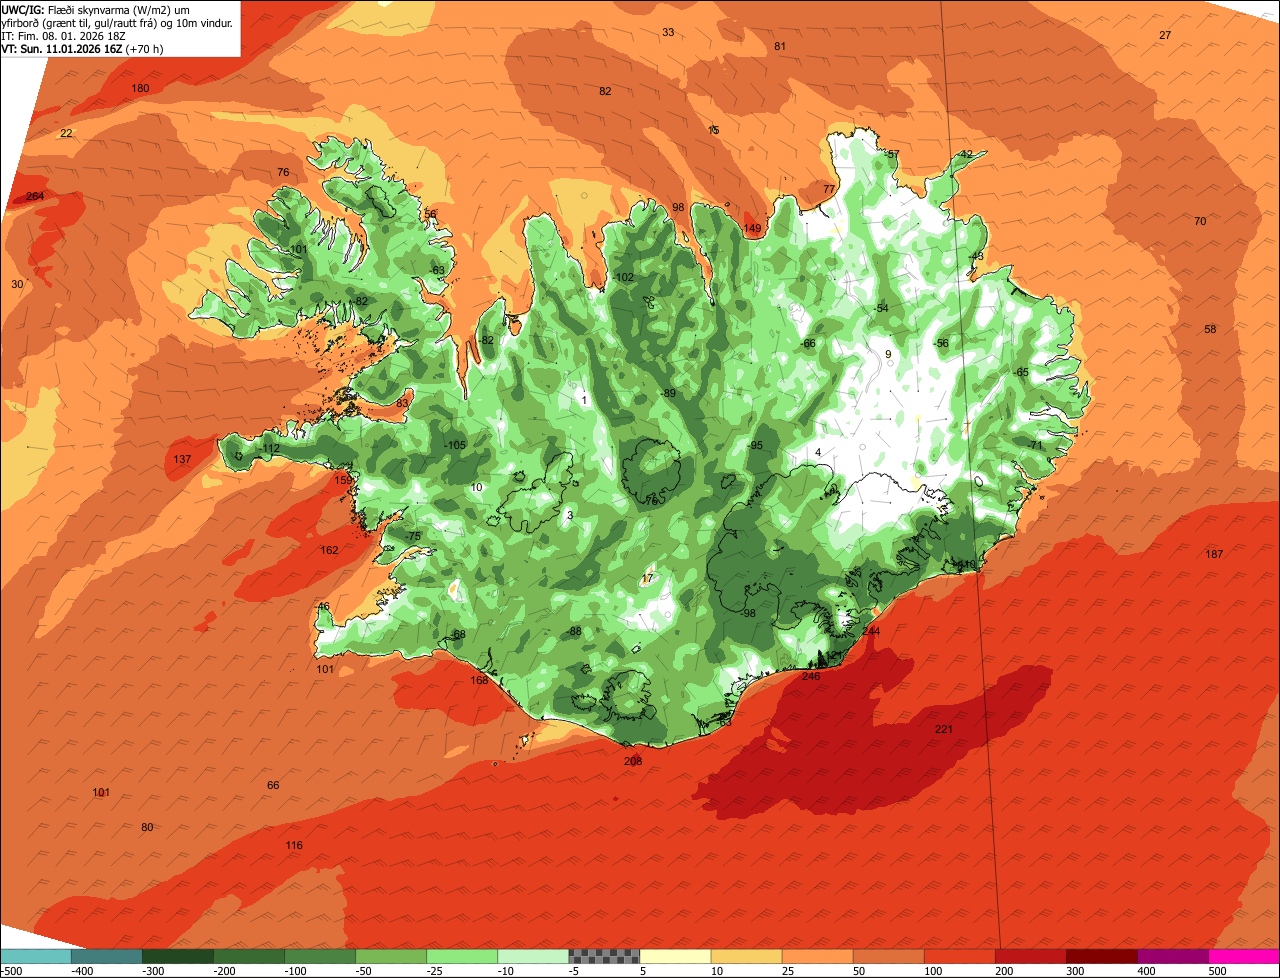The height and width of the screenshot is (978, 1280).
Task: Select the legend swatch between -100 and -50
Action: point(320,956)
